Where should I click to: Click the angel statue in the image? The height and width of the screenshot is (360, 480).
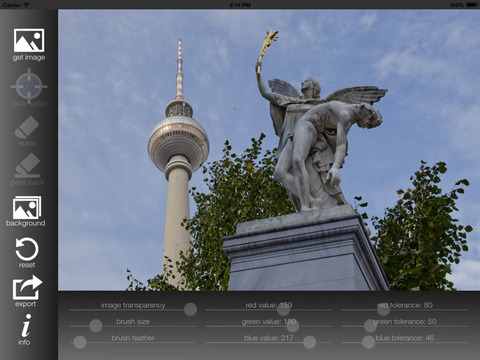pyautogui.click(x=320, y=133)
